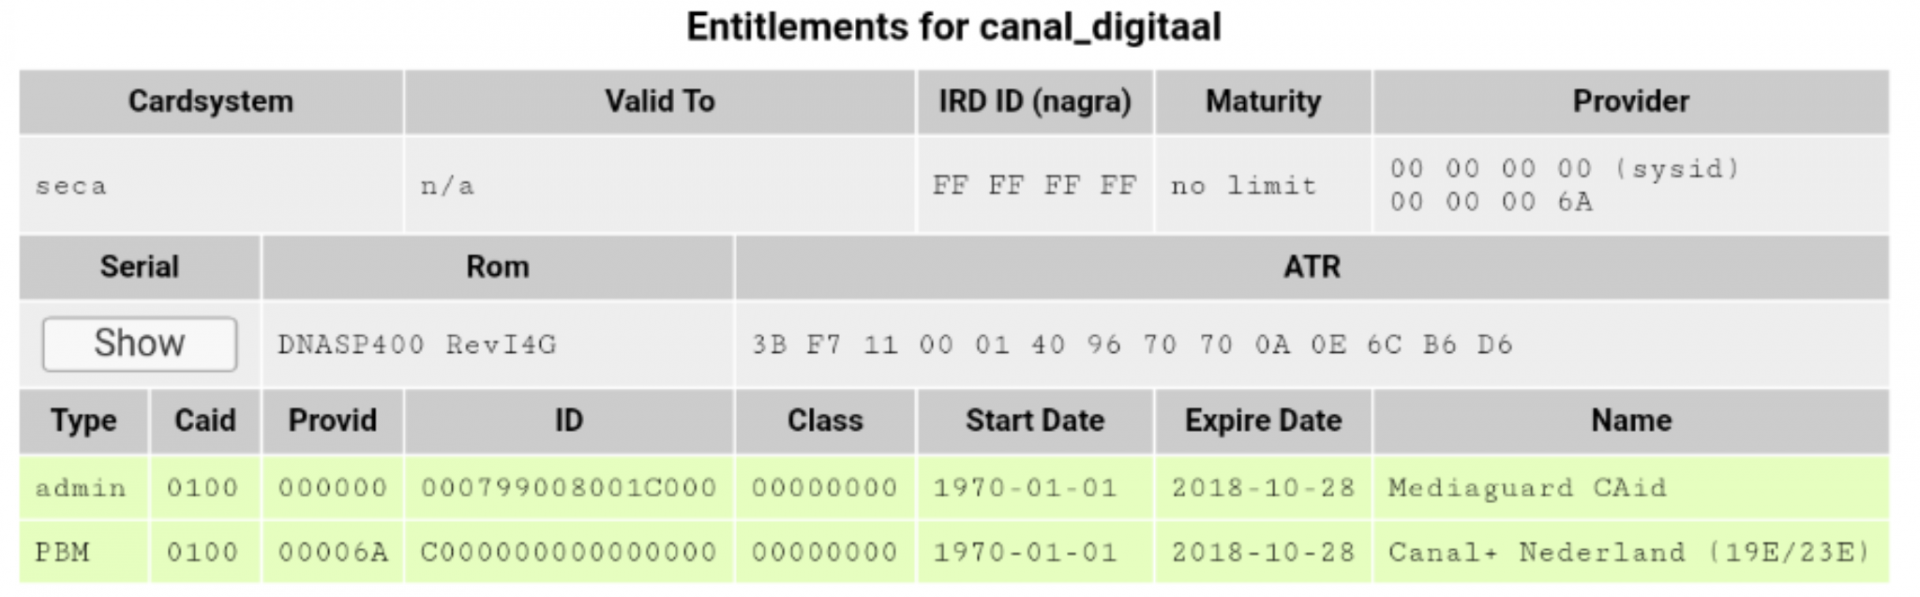1920x597 pixels.
Task: Select the ATR hex string value
Action: click(x=1131, y=345)
